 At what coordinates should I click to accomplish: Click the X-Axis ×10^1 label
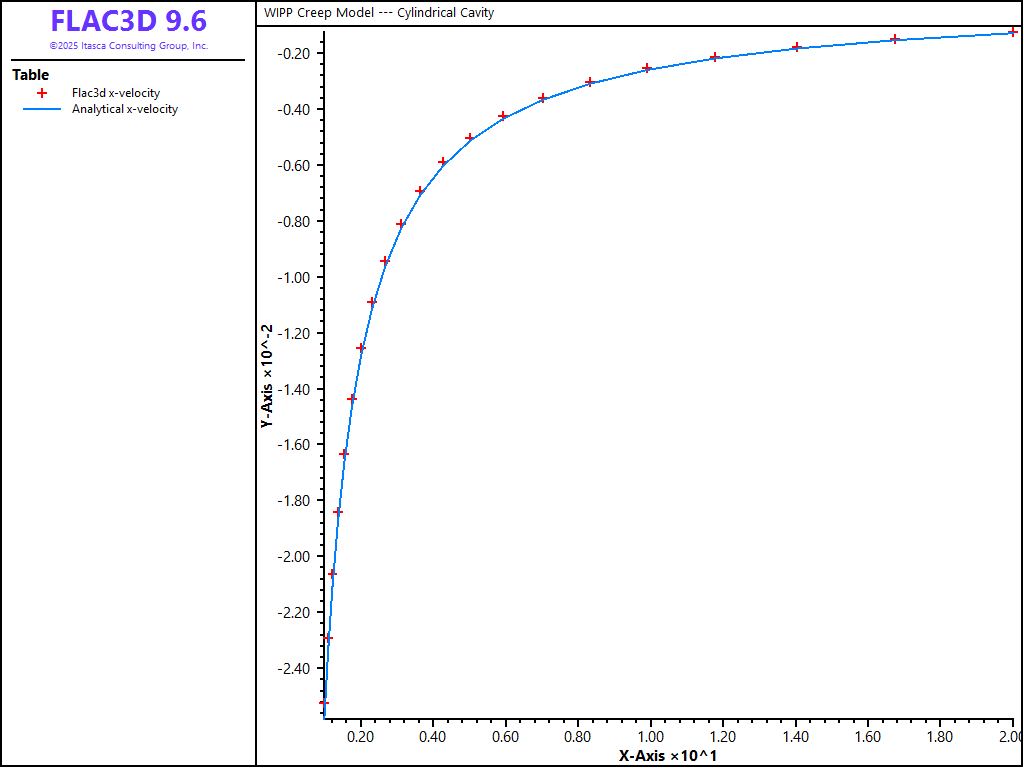pyautogui.click(x=667, y=755)
